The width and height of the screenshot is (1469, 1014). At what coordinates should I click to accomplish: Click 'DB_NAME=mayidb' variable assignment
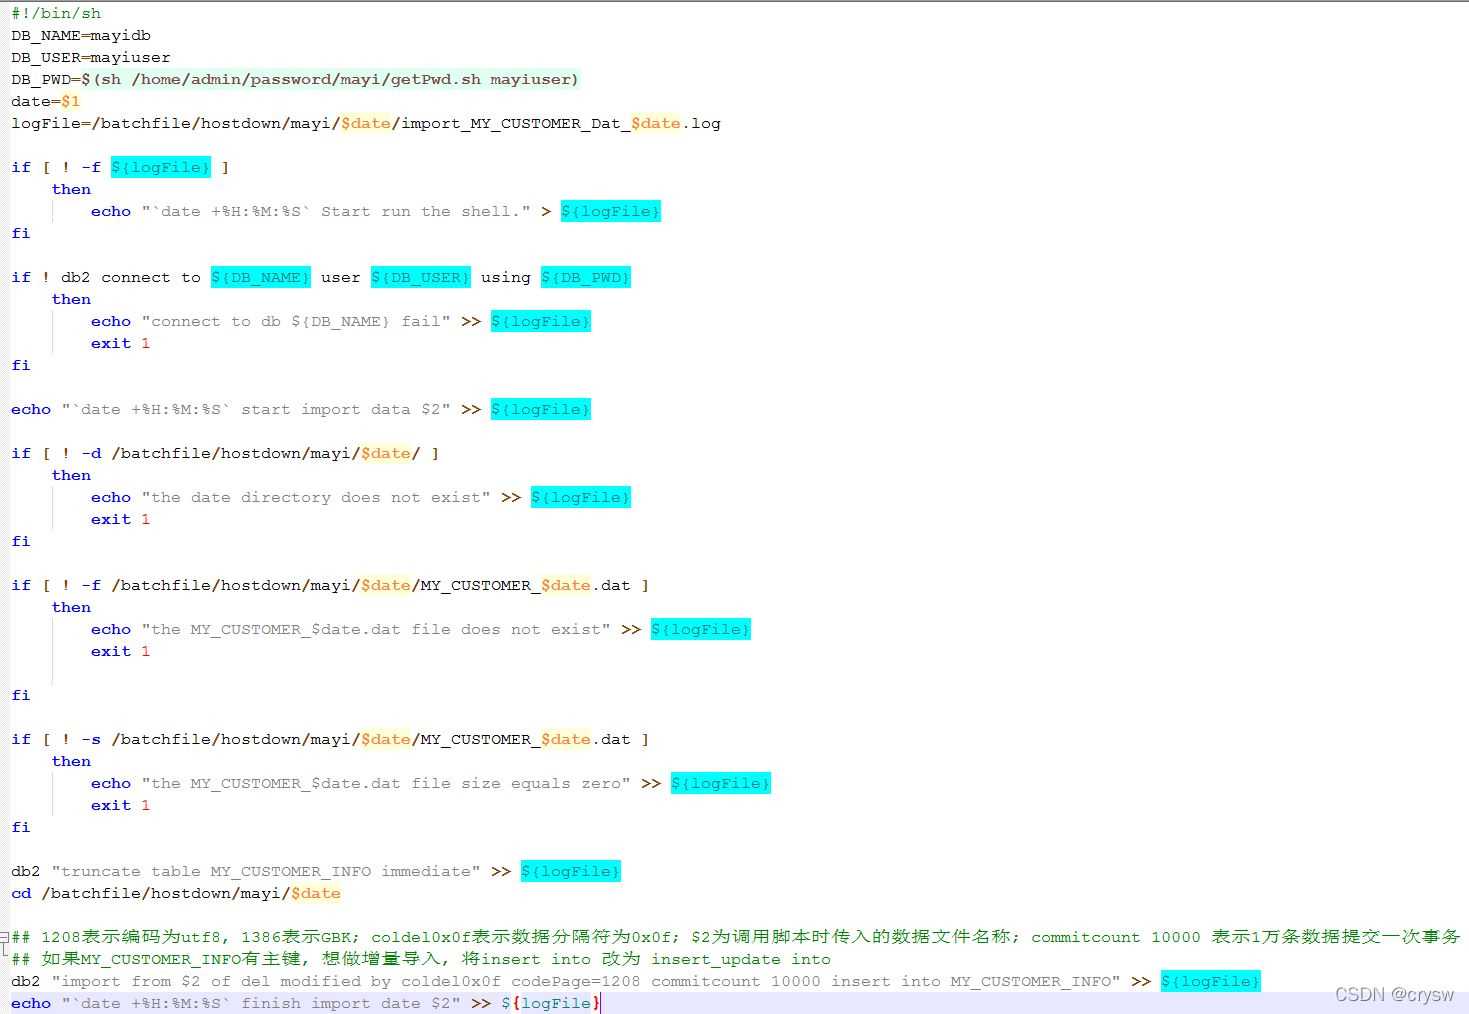(x=81, y=35)
